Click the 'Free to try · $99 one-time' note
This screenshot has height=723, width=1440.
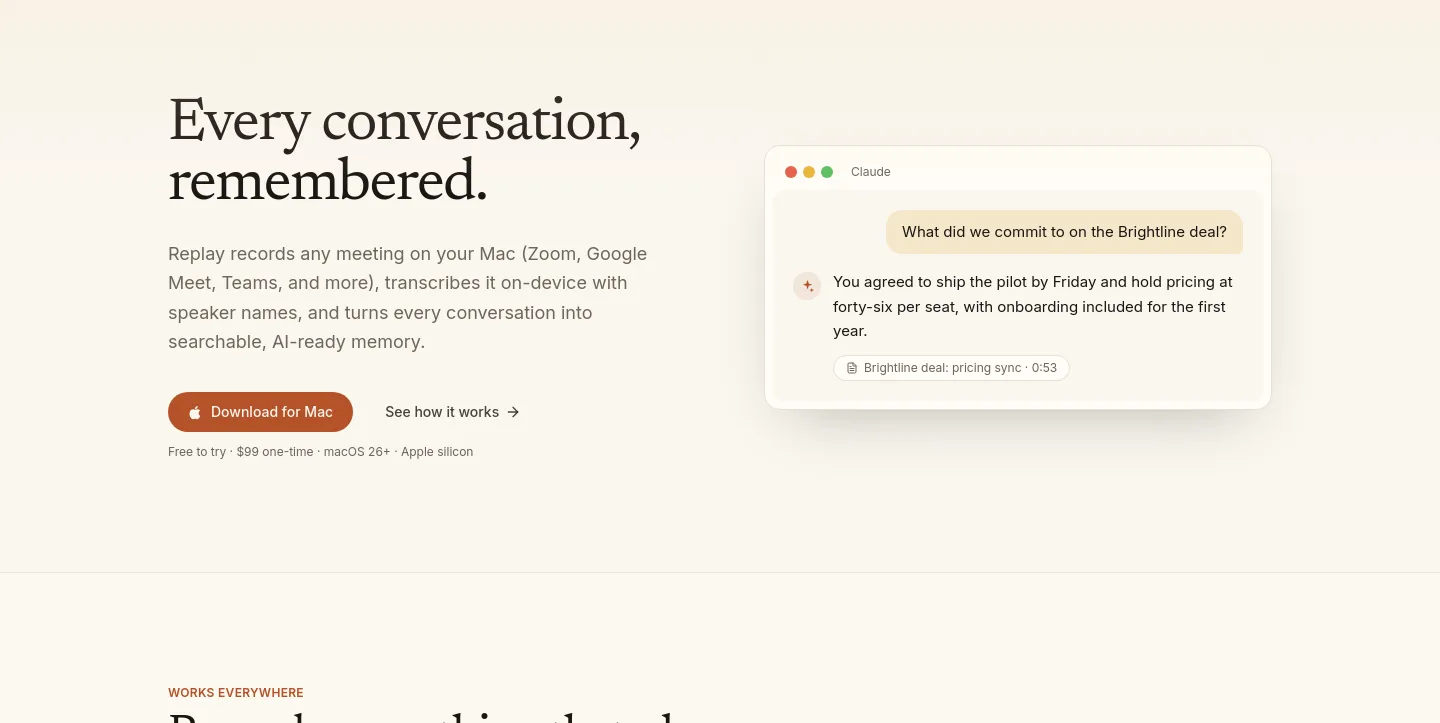[x=320, y=452]
